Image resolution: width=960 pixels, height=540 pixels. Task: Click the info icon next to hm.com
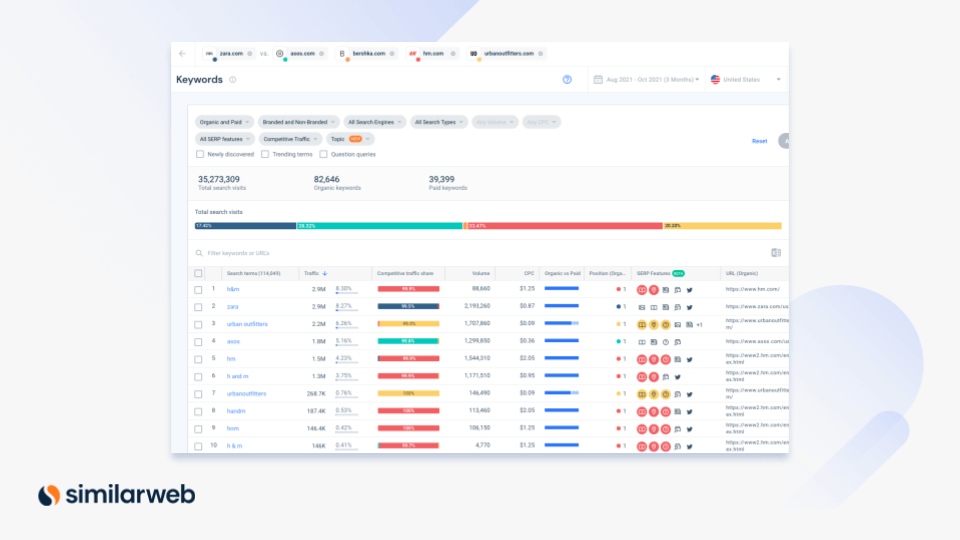453,54
